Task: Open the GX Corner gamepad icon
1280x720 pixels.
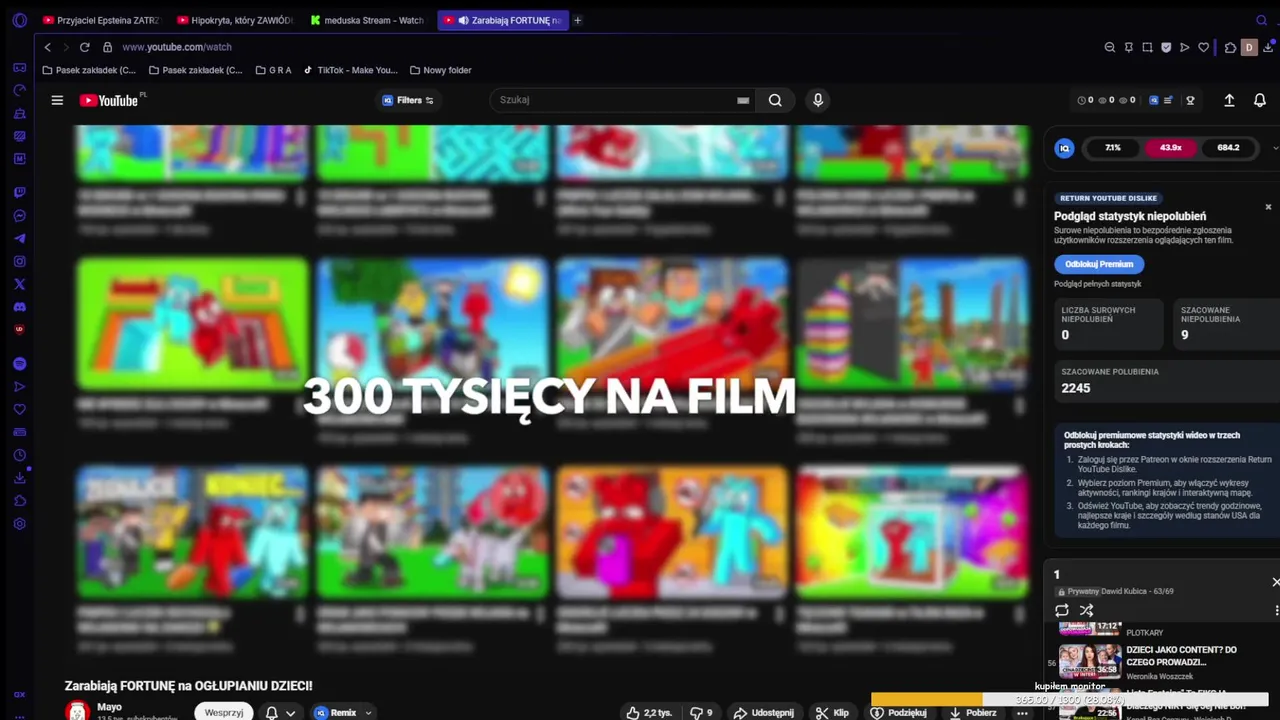Action: pos(19,67)
